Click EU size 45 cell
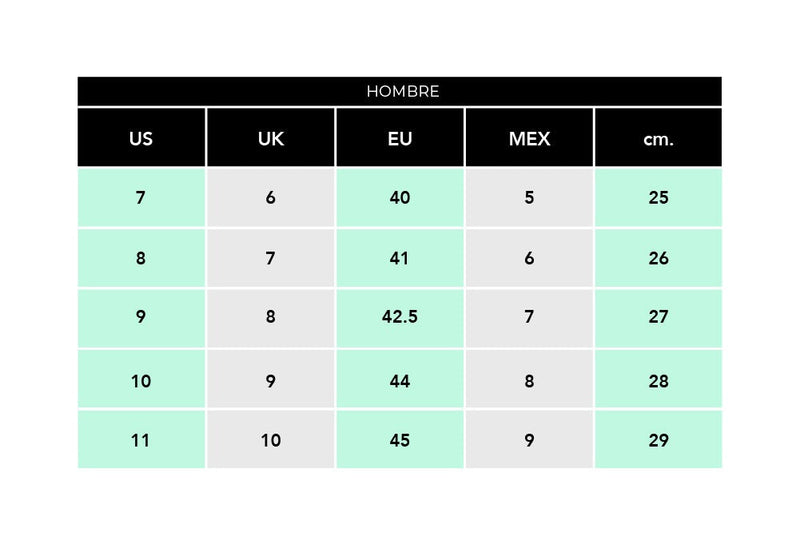Viewport: 800px width, 536px height. [x=399, y=439]
